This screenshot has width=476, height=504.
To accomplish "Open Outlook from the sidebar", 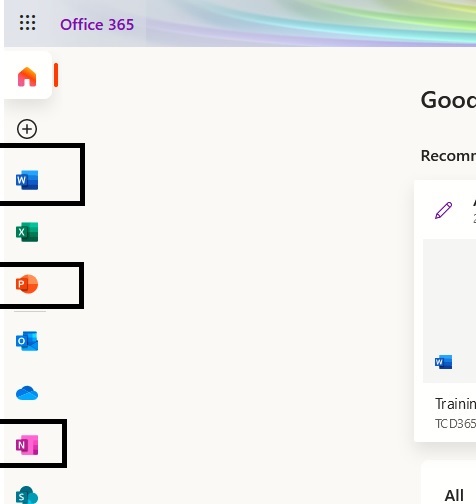I will 27,341.
